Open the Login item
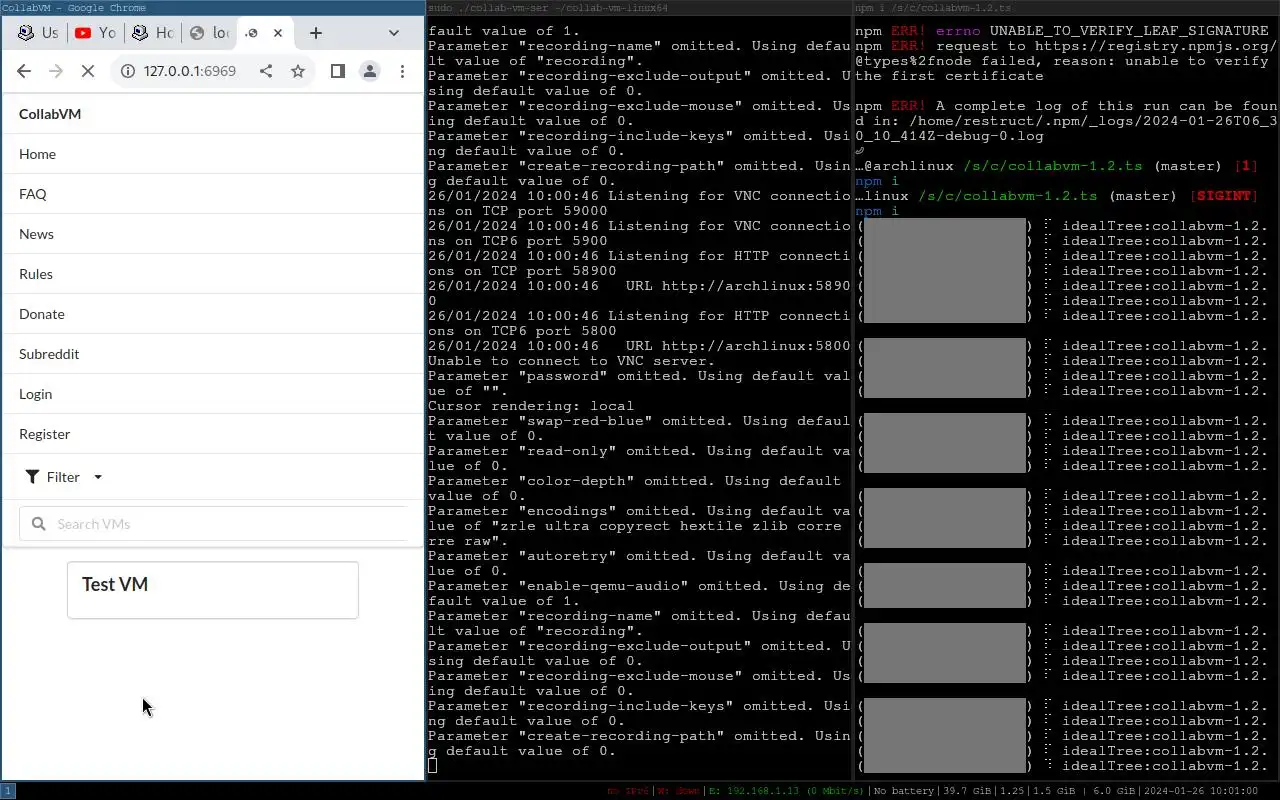1280x800 pixels. pos(213,394)
